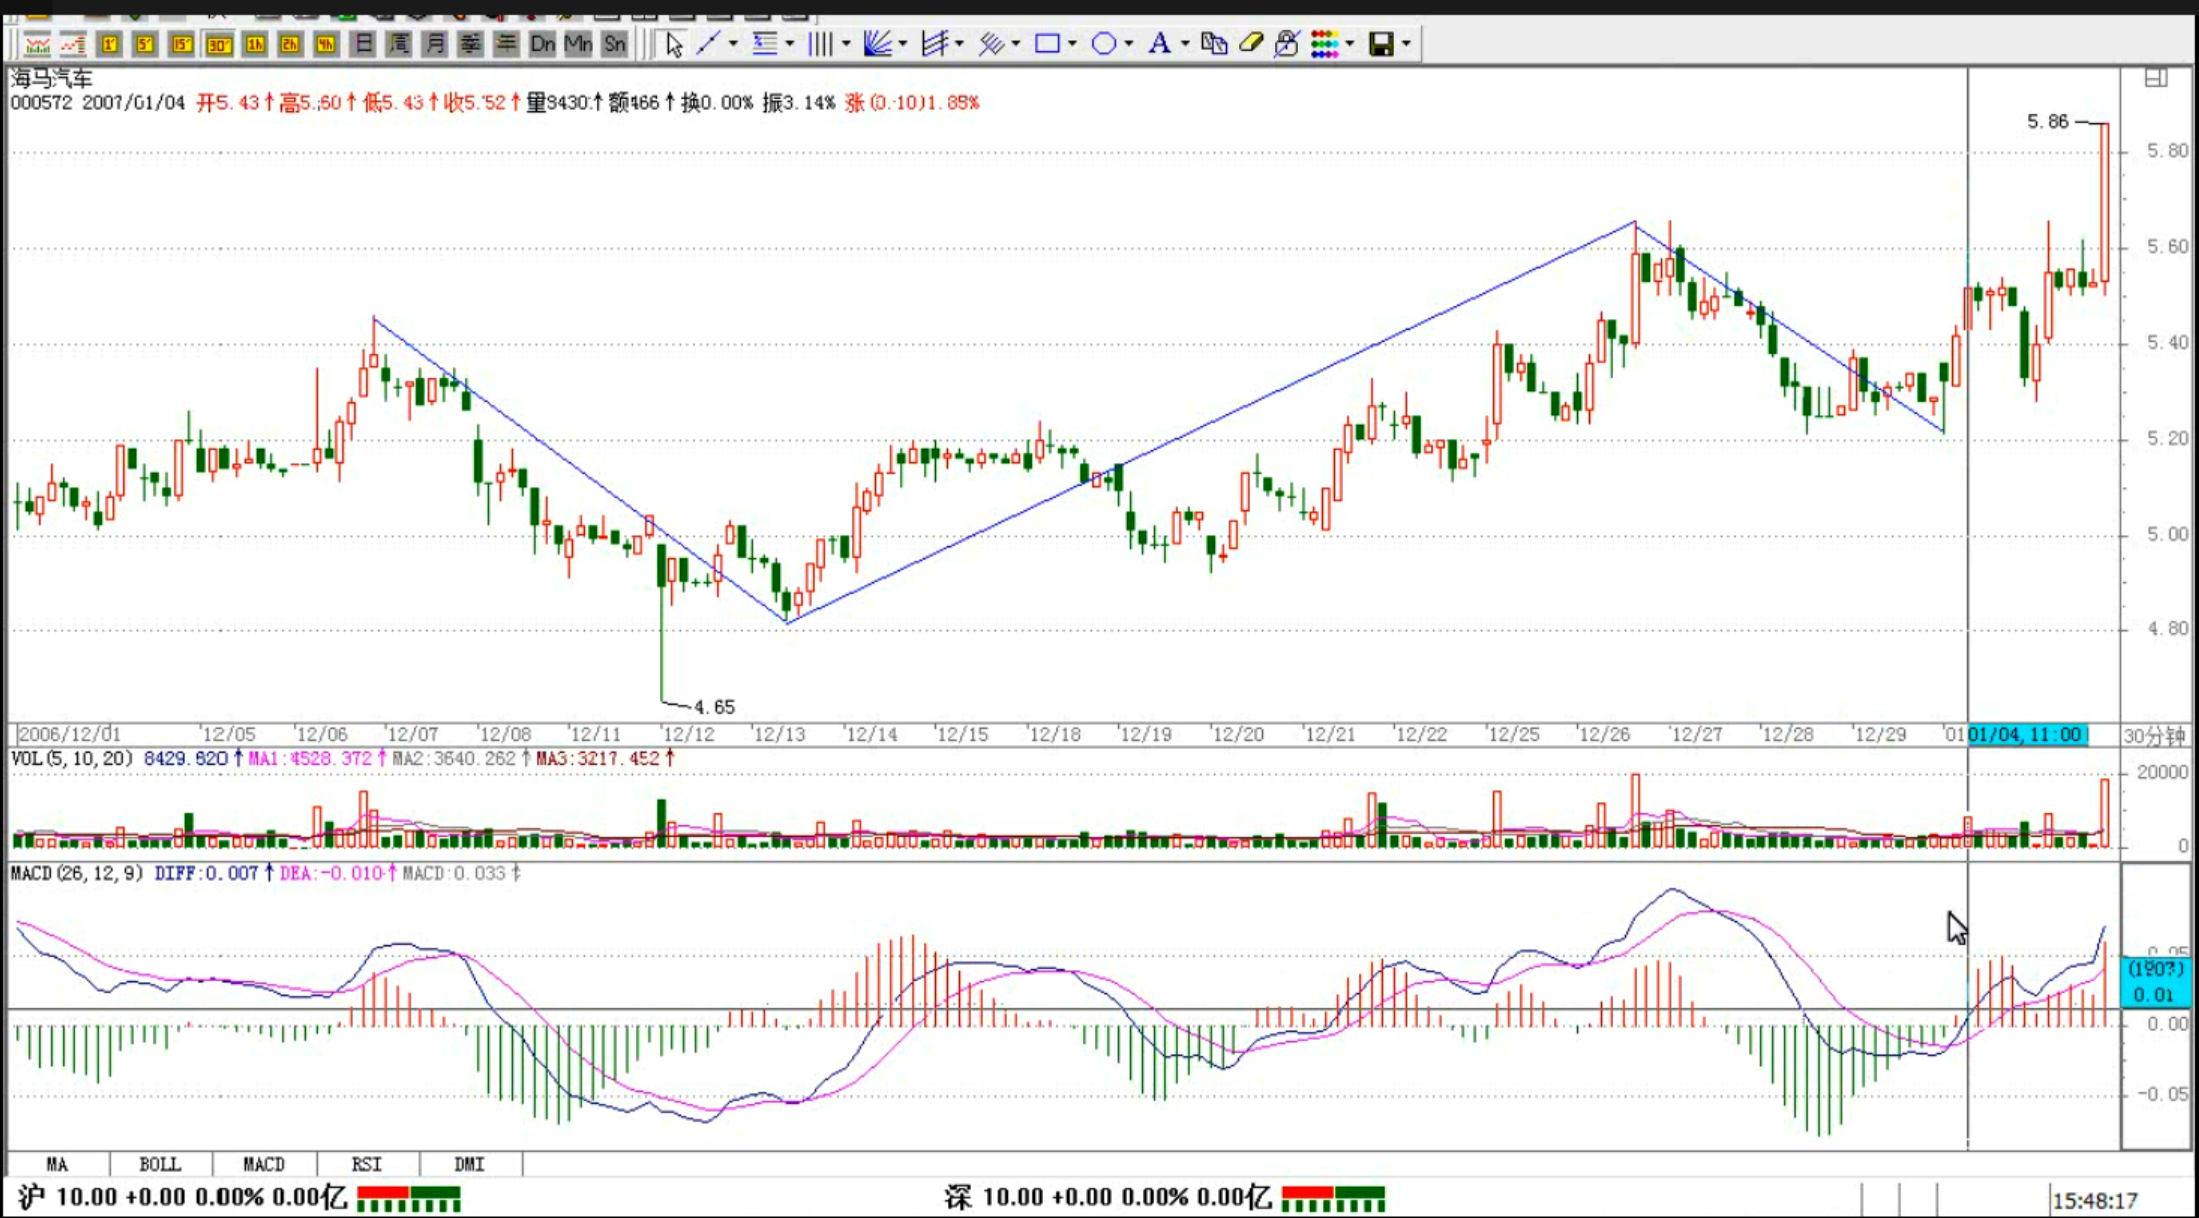The image size is (2199, 1218).
Task: Select the pointer cursor tool
Action: coord(674,44)
